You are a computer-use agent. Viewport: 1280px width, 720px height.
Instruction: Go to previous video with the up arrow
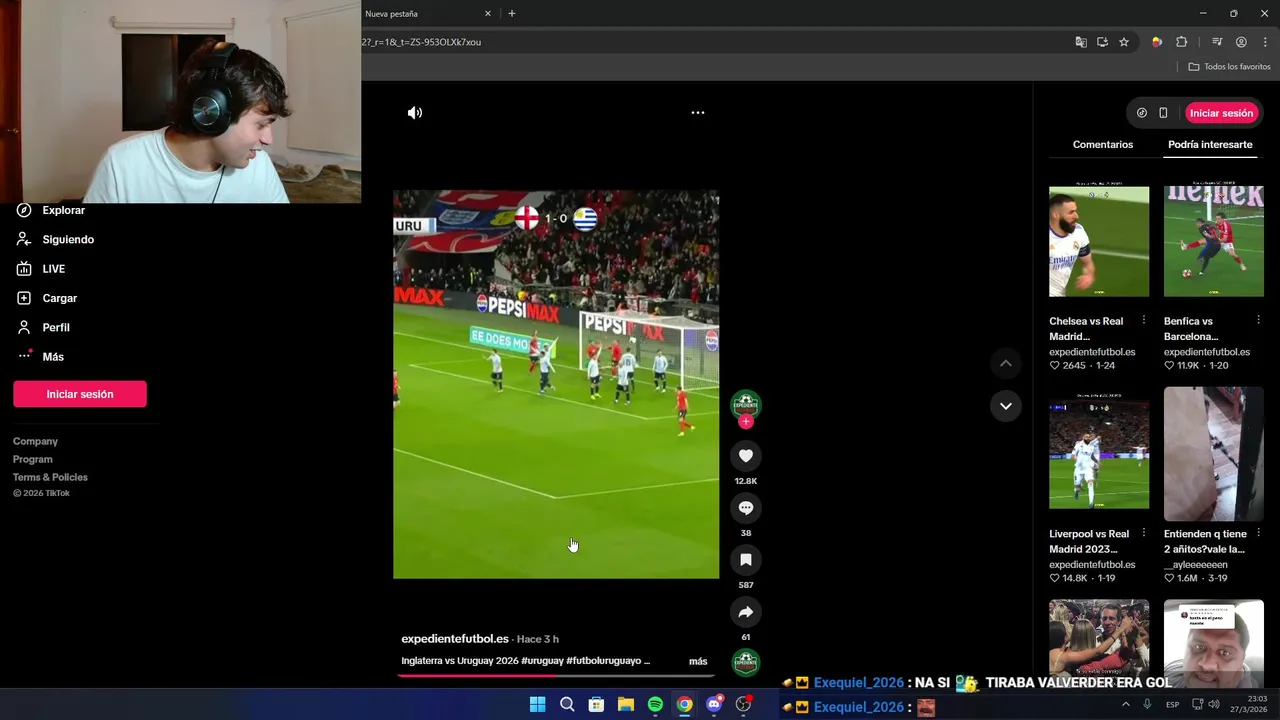[1006, 364]
